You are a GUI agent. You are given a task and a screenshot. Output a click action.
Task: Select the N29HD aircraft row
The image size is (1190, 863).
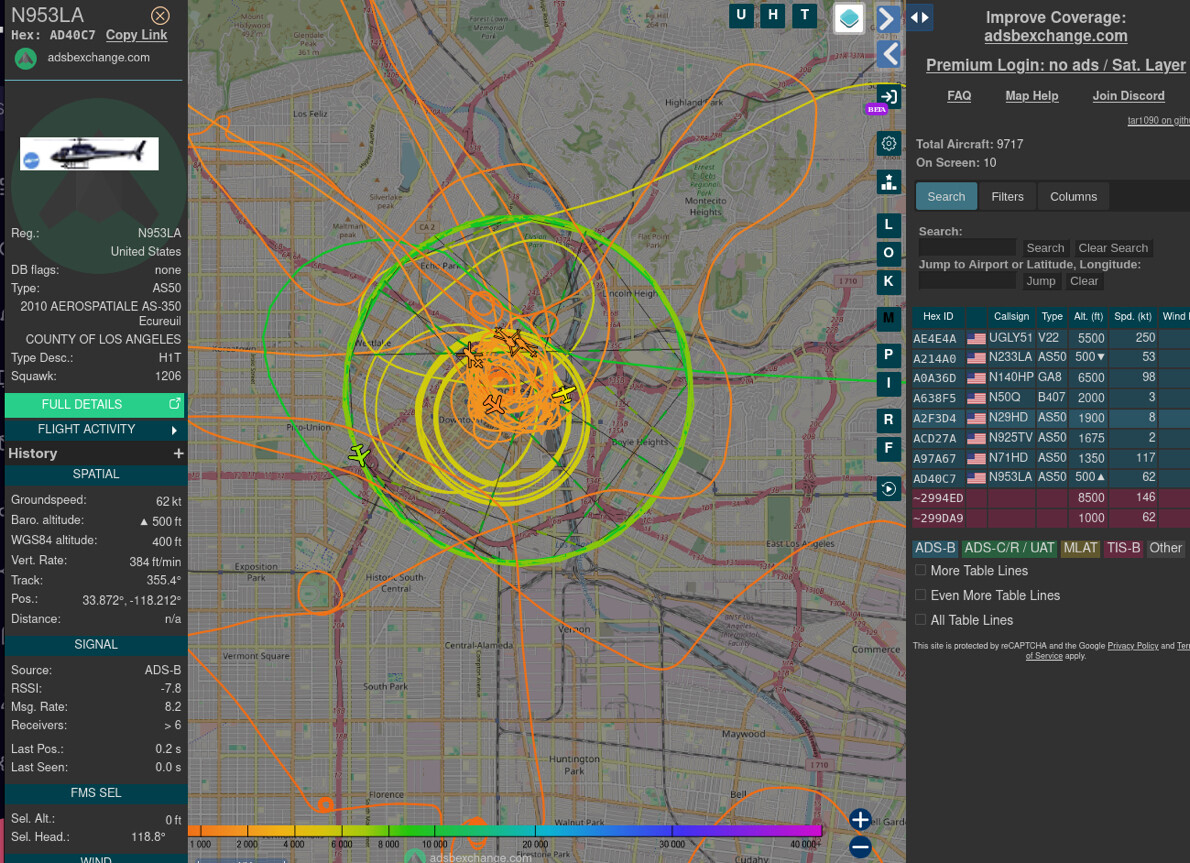coord(1051,418)
